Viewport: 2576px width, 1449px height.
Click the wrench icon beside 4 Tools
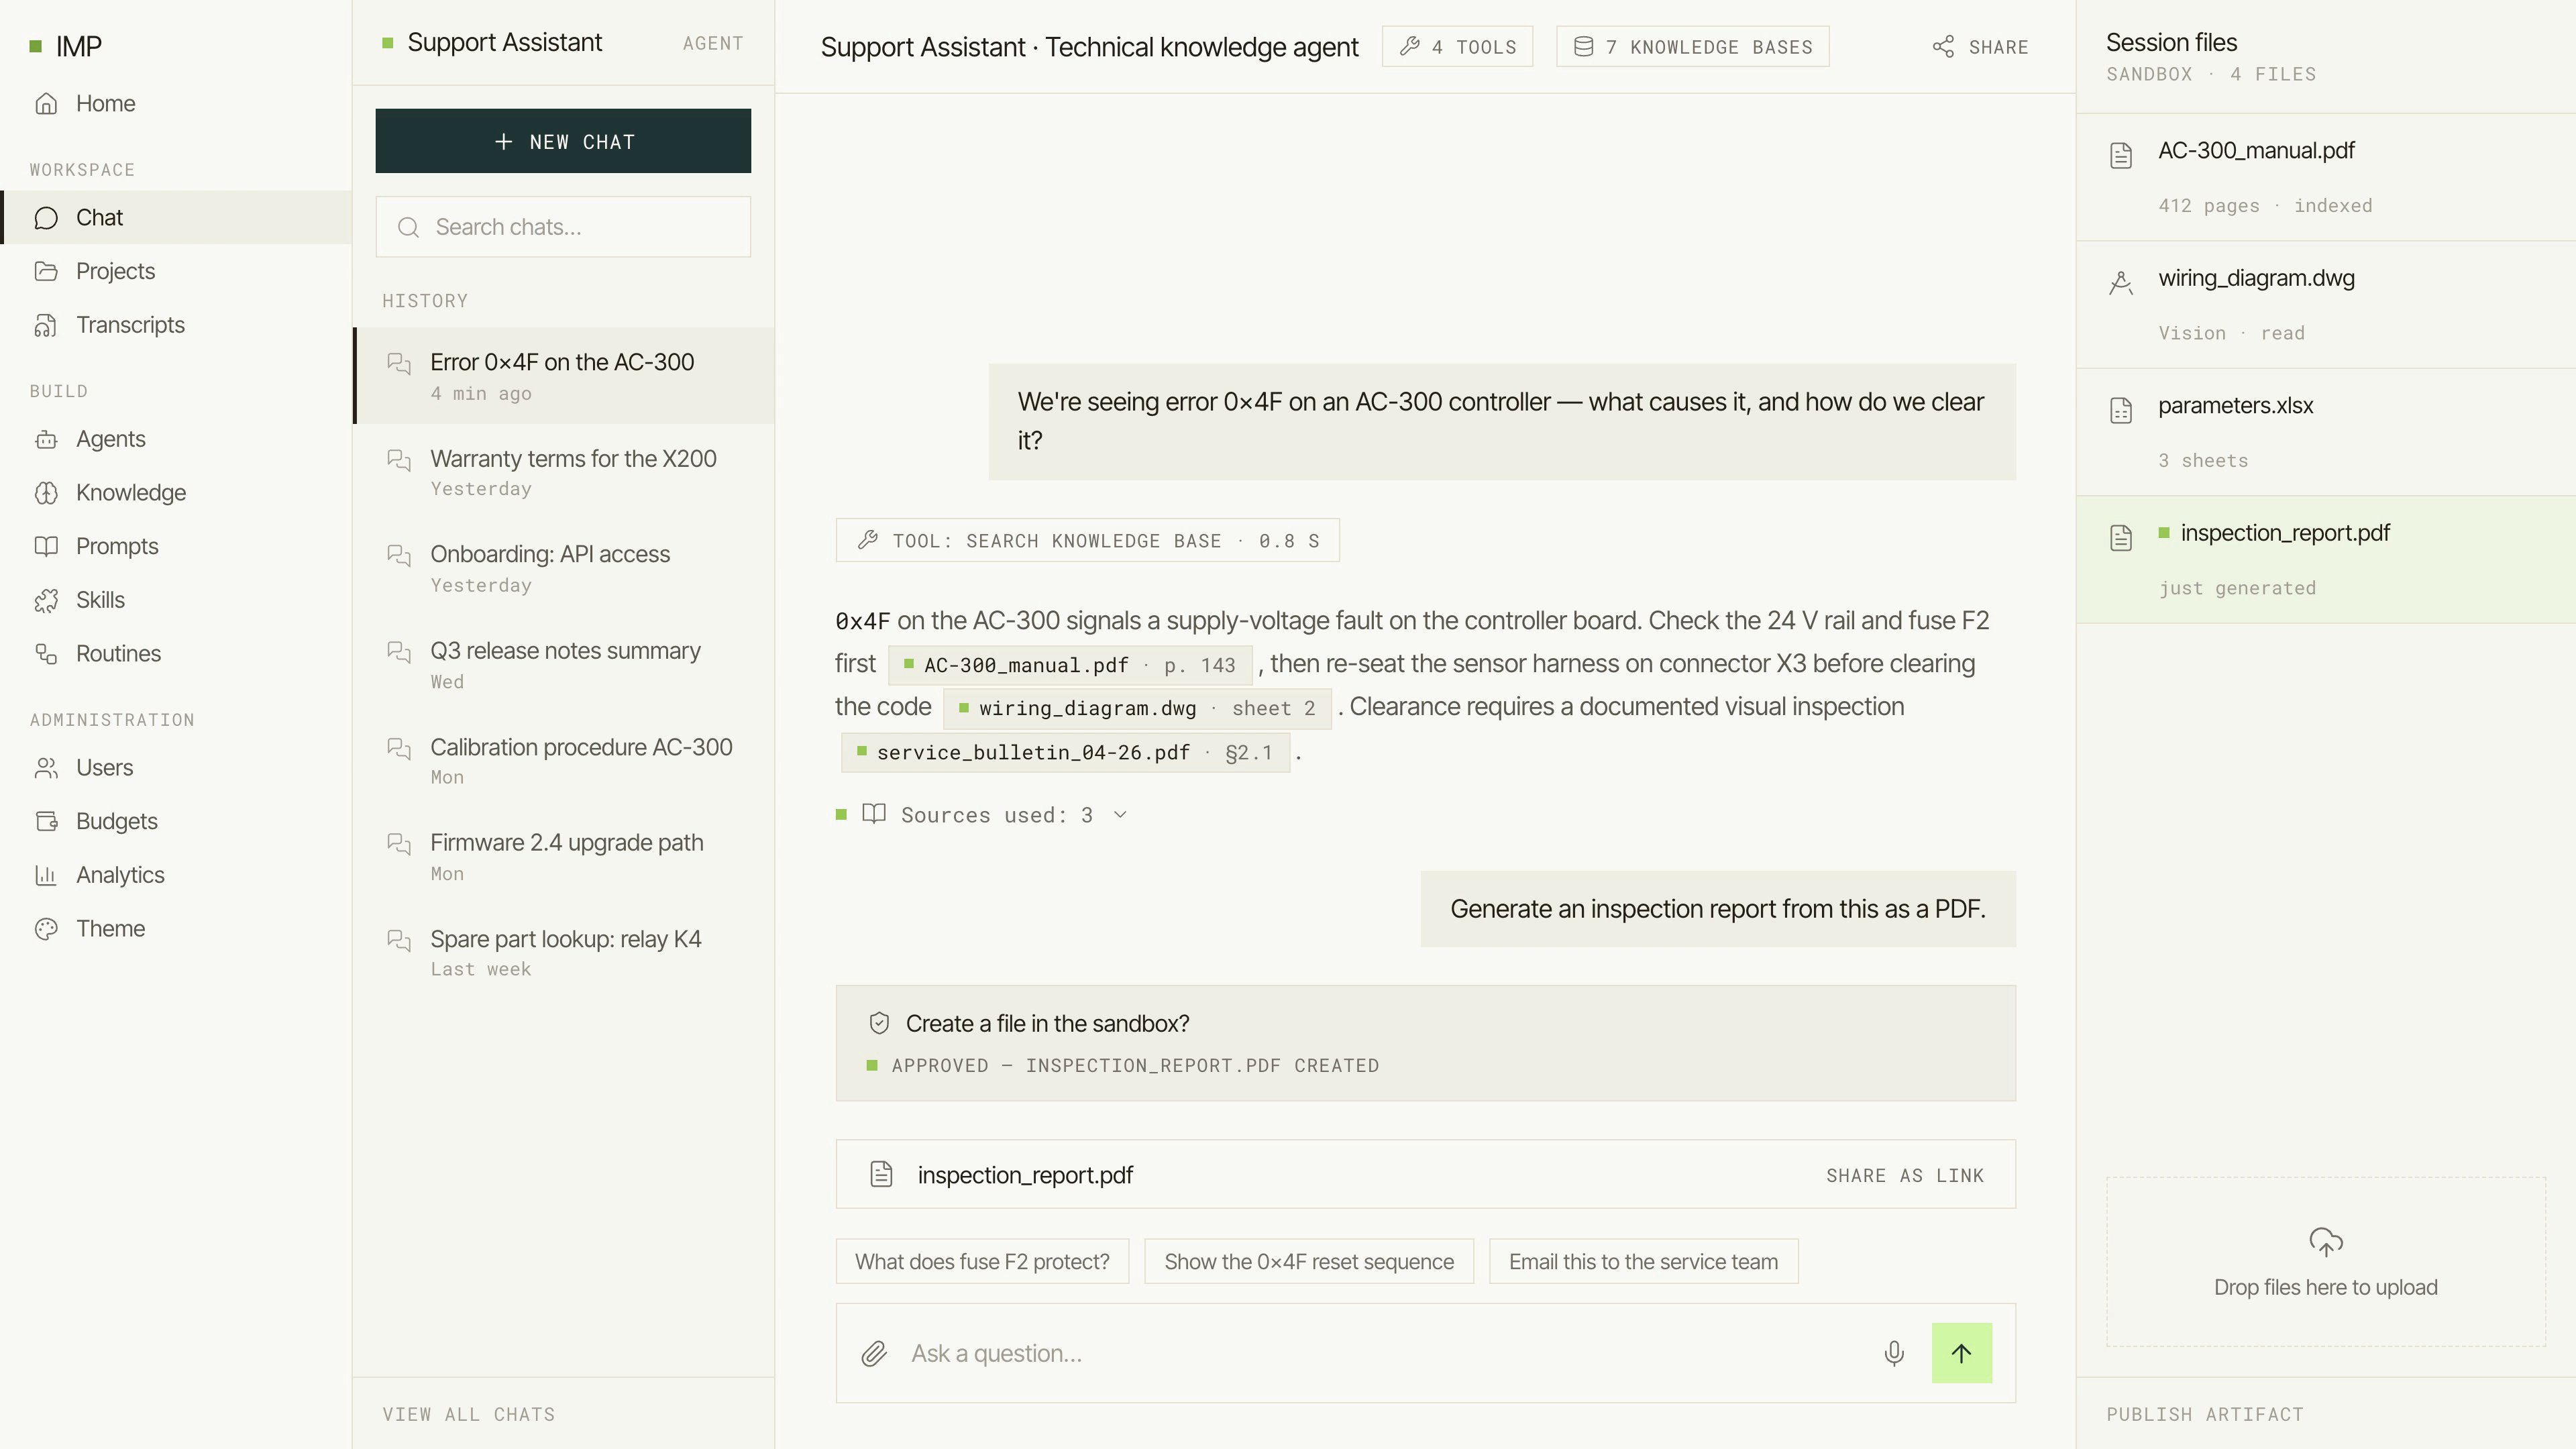click(x=1410, y=46)
